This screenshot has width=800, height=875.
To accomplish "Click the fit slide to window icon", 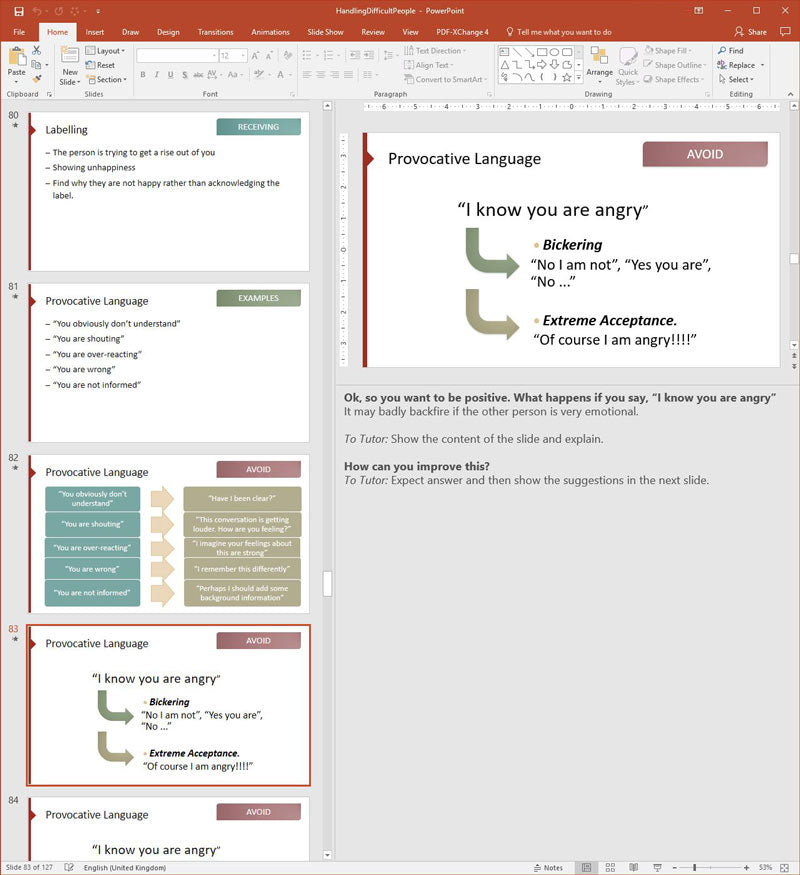I will click(786, 867).
